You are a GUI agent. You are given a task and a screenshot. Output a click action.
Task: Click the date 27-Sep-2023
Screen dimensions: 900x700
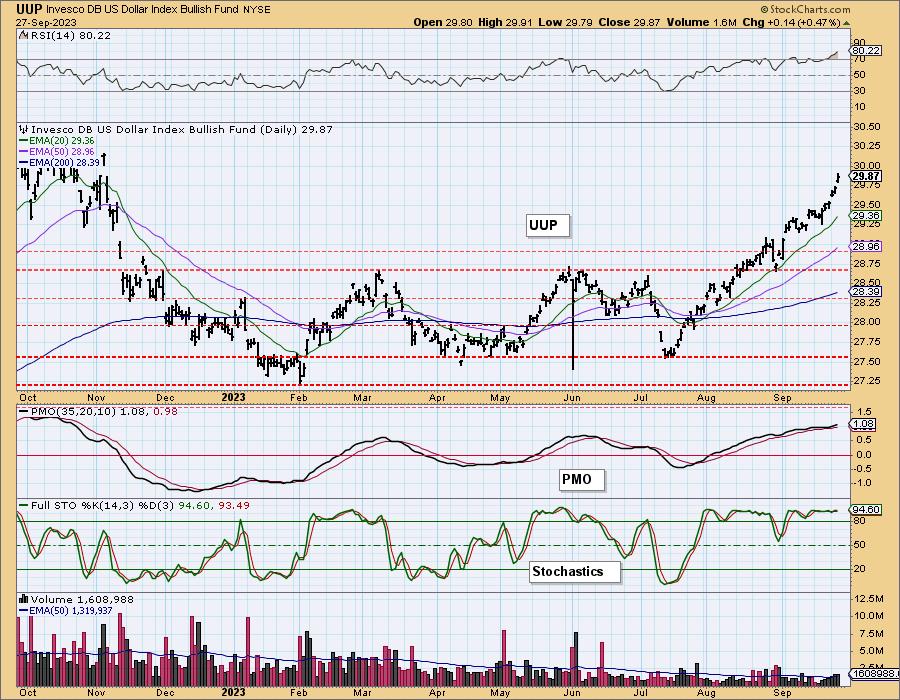click(x=44, y=22)
